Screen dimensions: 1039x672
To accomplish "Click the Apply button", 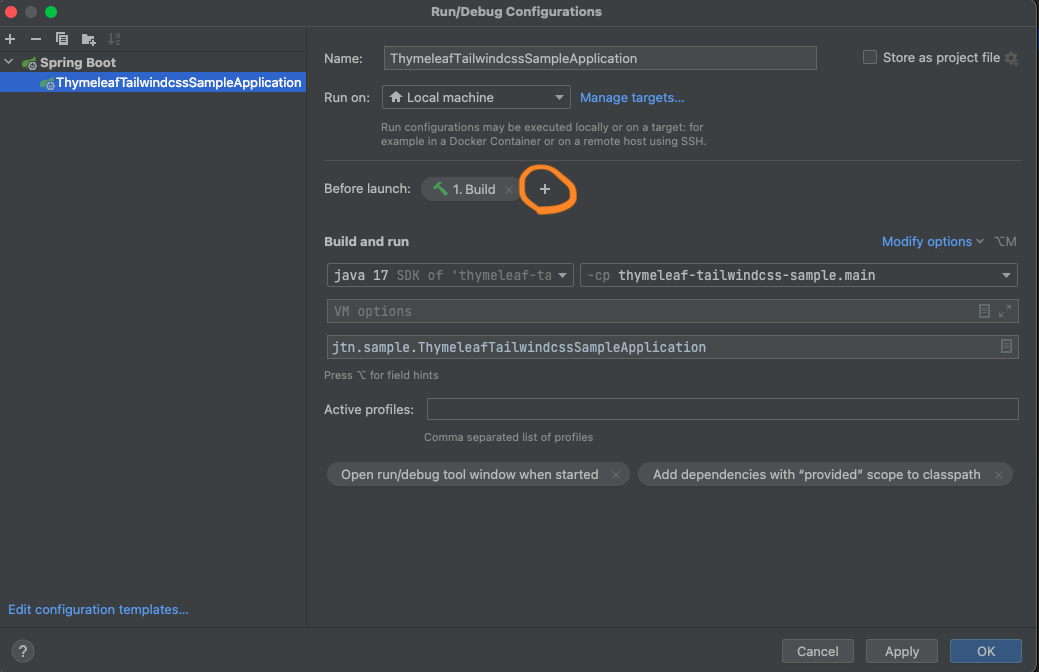I will [x=901, y=651].
